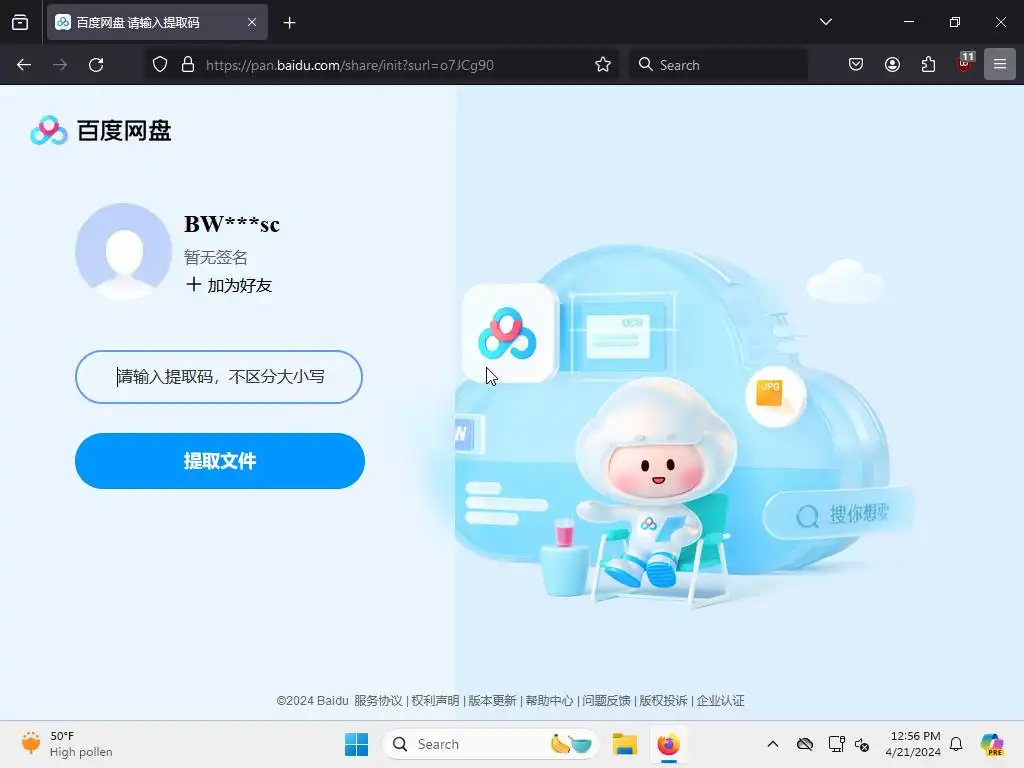The image size is (1024, 768).
Task: Open the 服务协议 footer link
Action: coord(379,701)
